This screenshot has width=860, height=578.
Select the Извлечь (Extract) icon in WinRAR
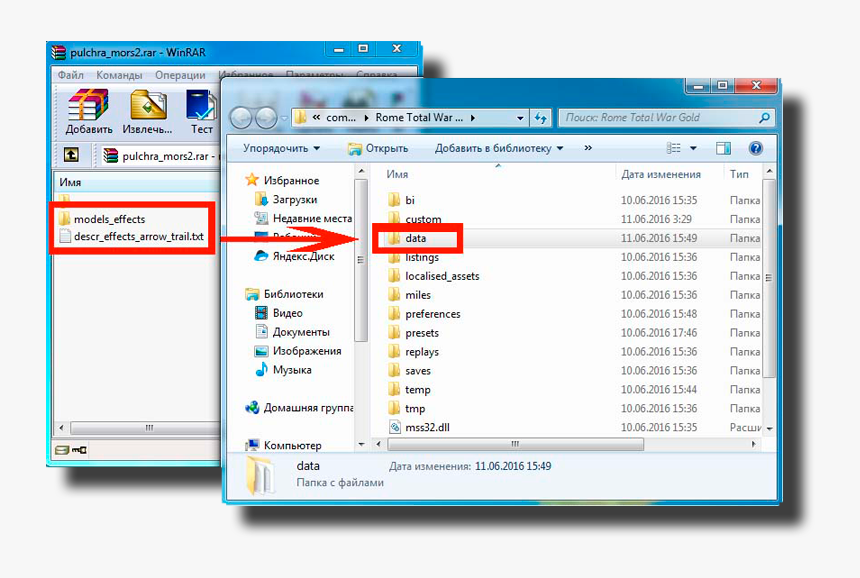pos(146,107)
